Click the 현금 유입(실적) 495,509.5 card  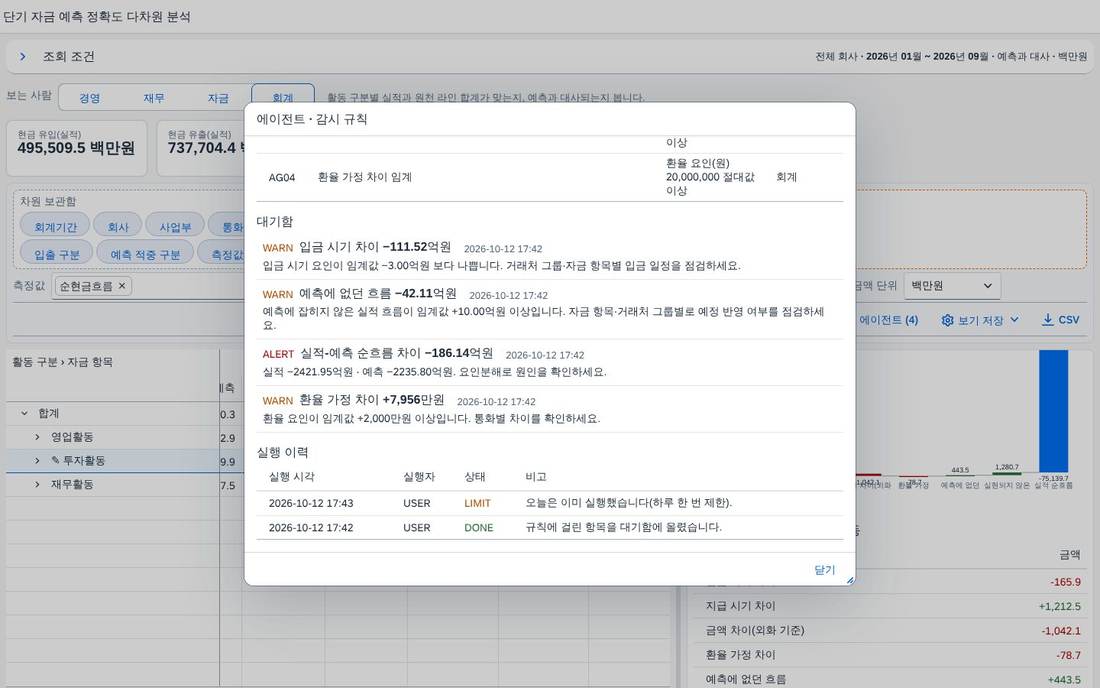pyautogui.click(x=76, y=147)
